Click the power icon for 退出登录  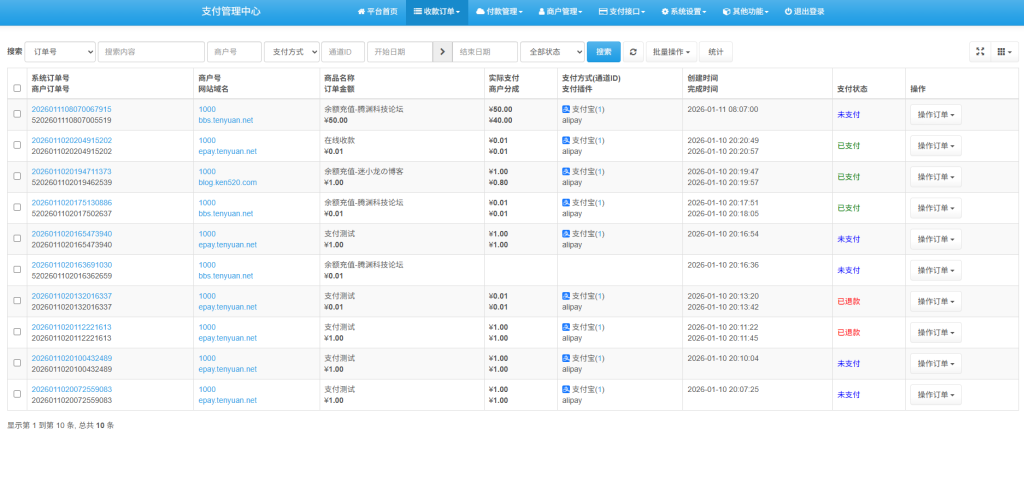[788, 12]
